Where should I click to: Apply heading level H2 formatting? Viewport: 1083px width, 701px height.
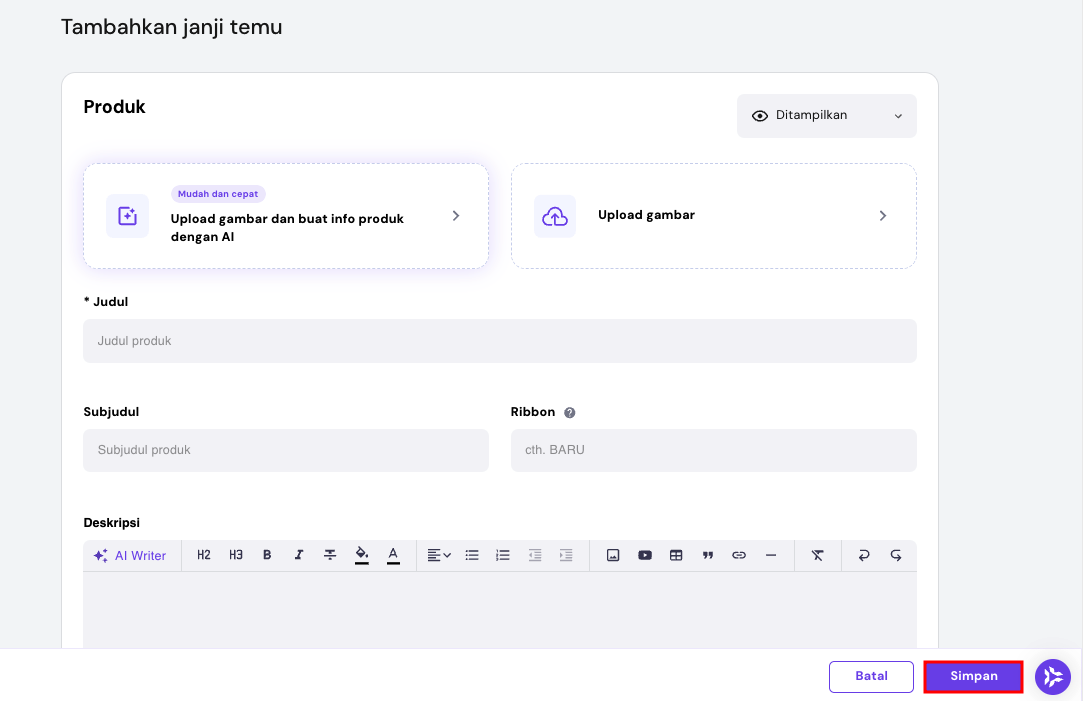coord(203,555)
